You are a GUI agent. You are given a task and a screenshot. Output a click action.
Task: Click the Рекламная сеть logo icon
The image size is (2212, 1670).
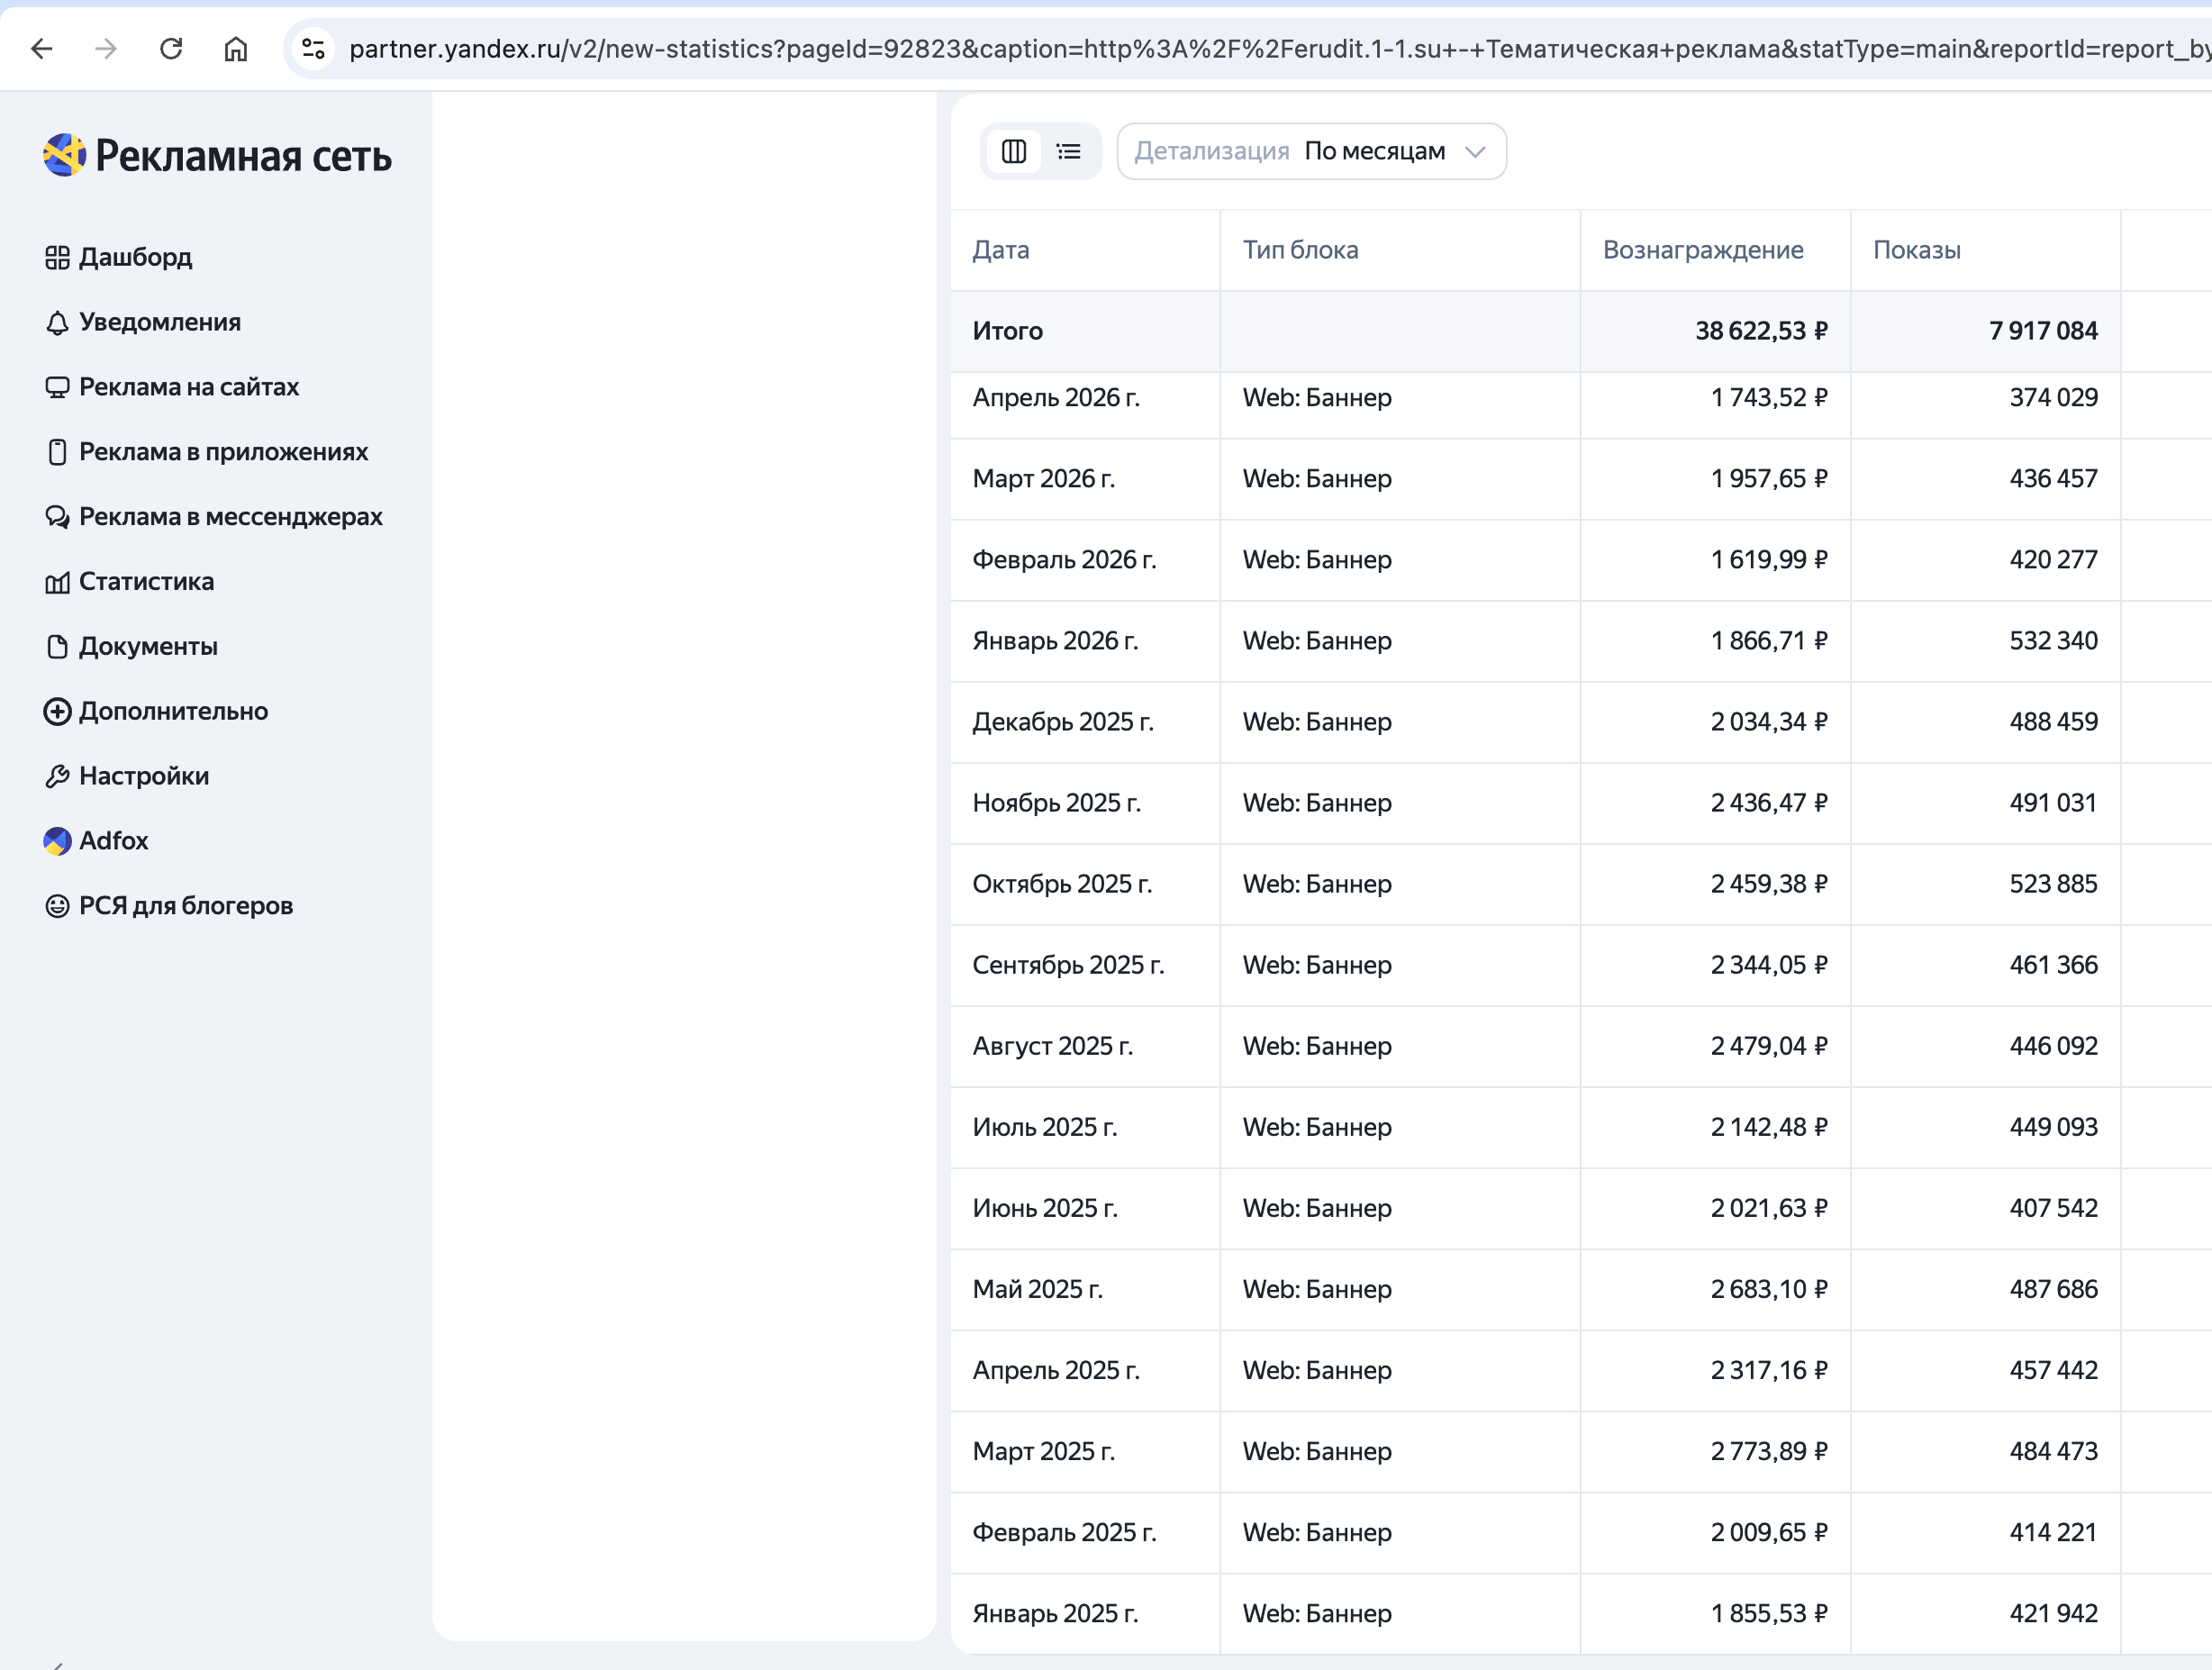(x=65, y=155)
